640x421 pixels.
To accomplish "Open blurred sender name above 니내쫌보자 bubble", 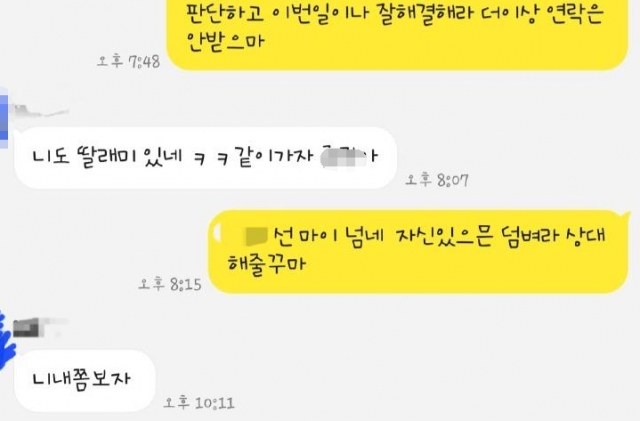I will point(39,327).
